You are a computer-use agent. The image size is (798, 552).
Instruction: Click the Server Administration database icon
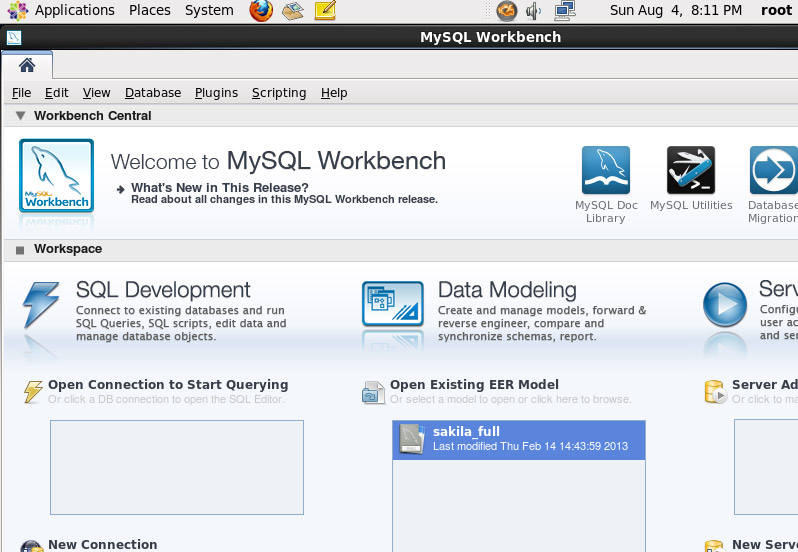(x=715, y=392)
